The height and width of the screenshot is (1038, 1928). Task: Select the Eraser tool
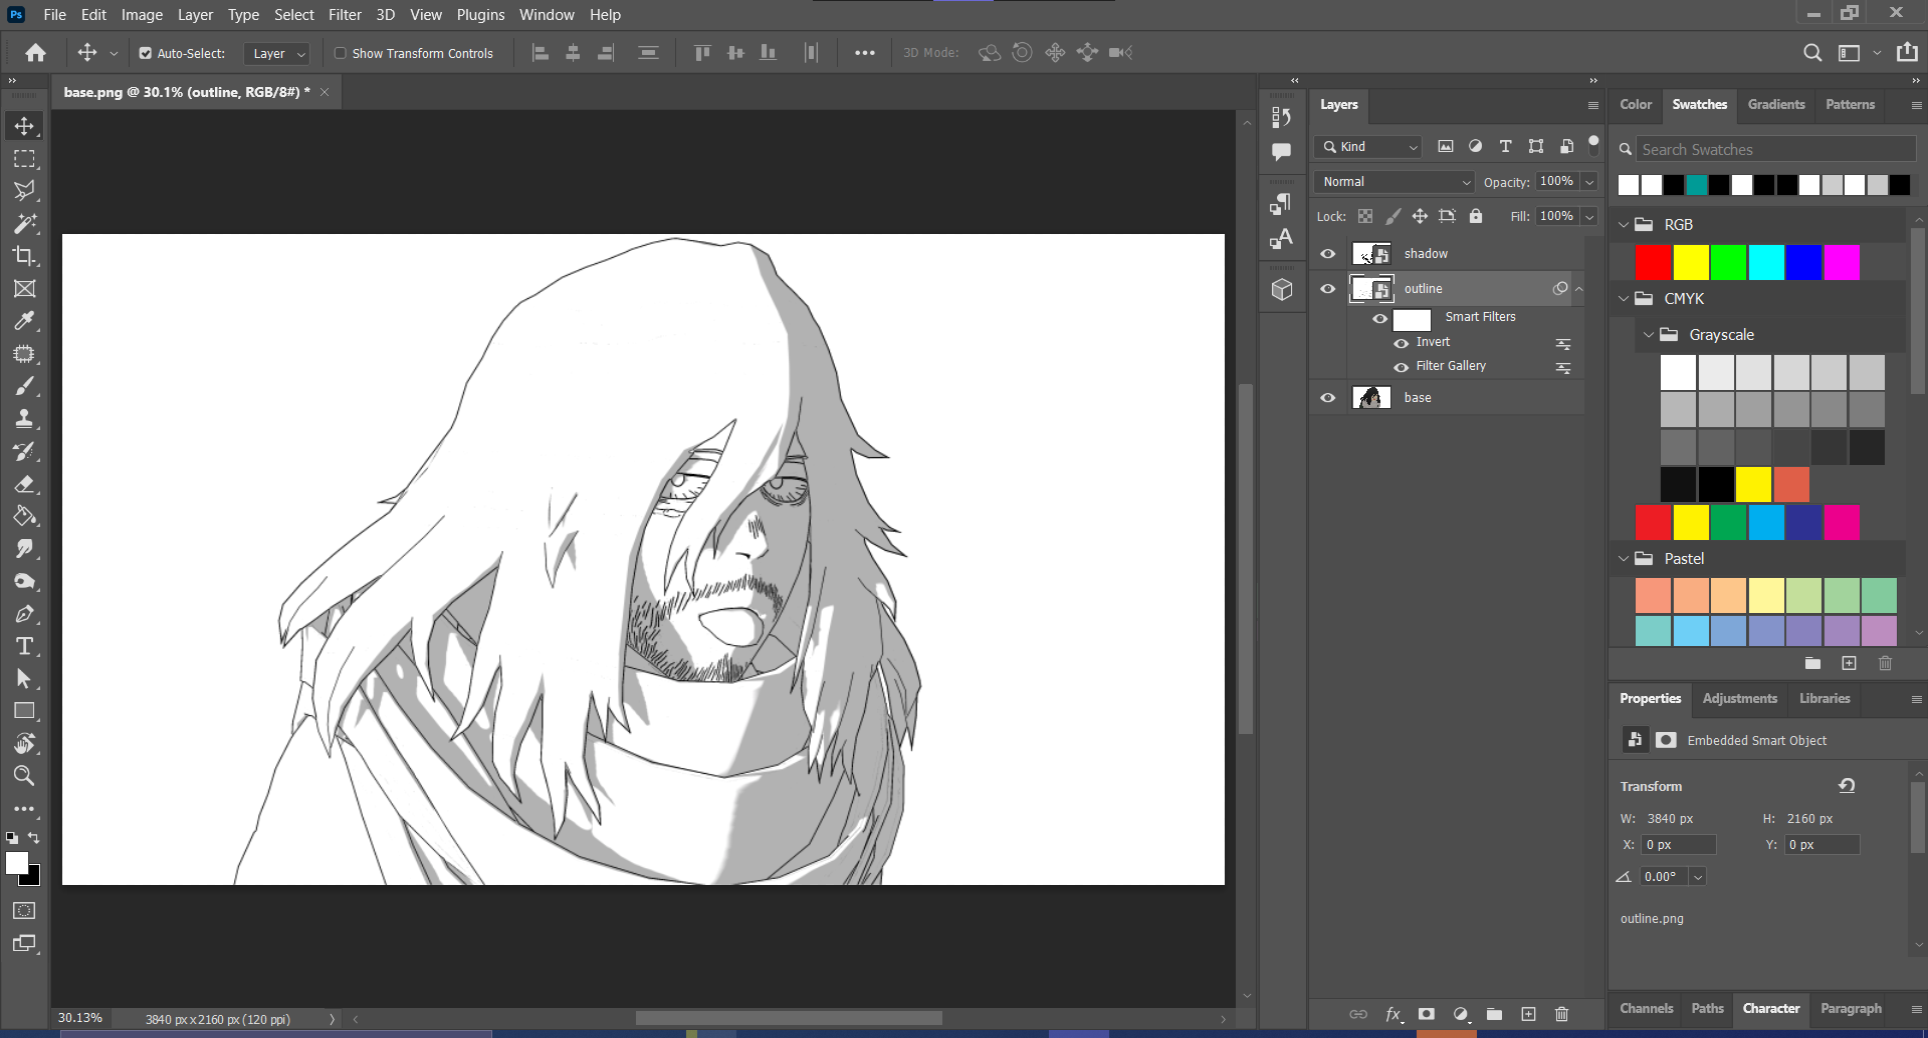pos(24,484)
